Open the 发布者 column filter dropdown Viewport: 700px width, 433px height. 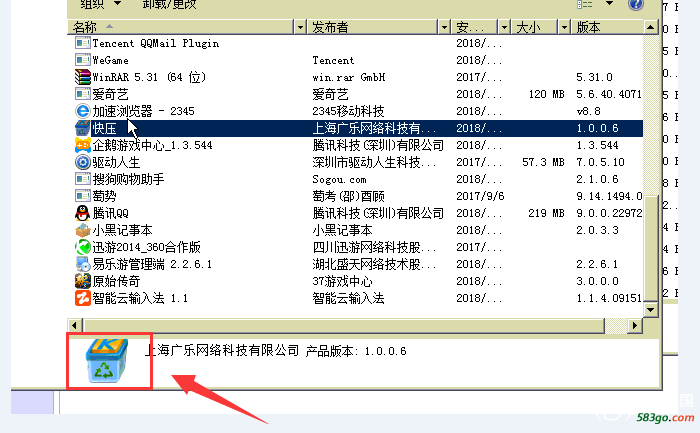click(x=444, y=28)
